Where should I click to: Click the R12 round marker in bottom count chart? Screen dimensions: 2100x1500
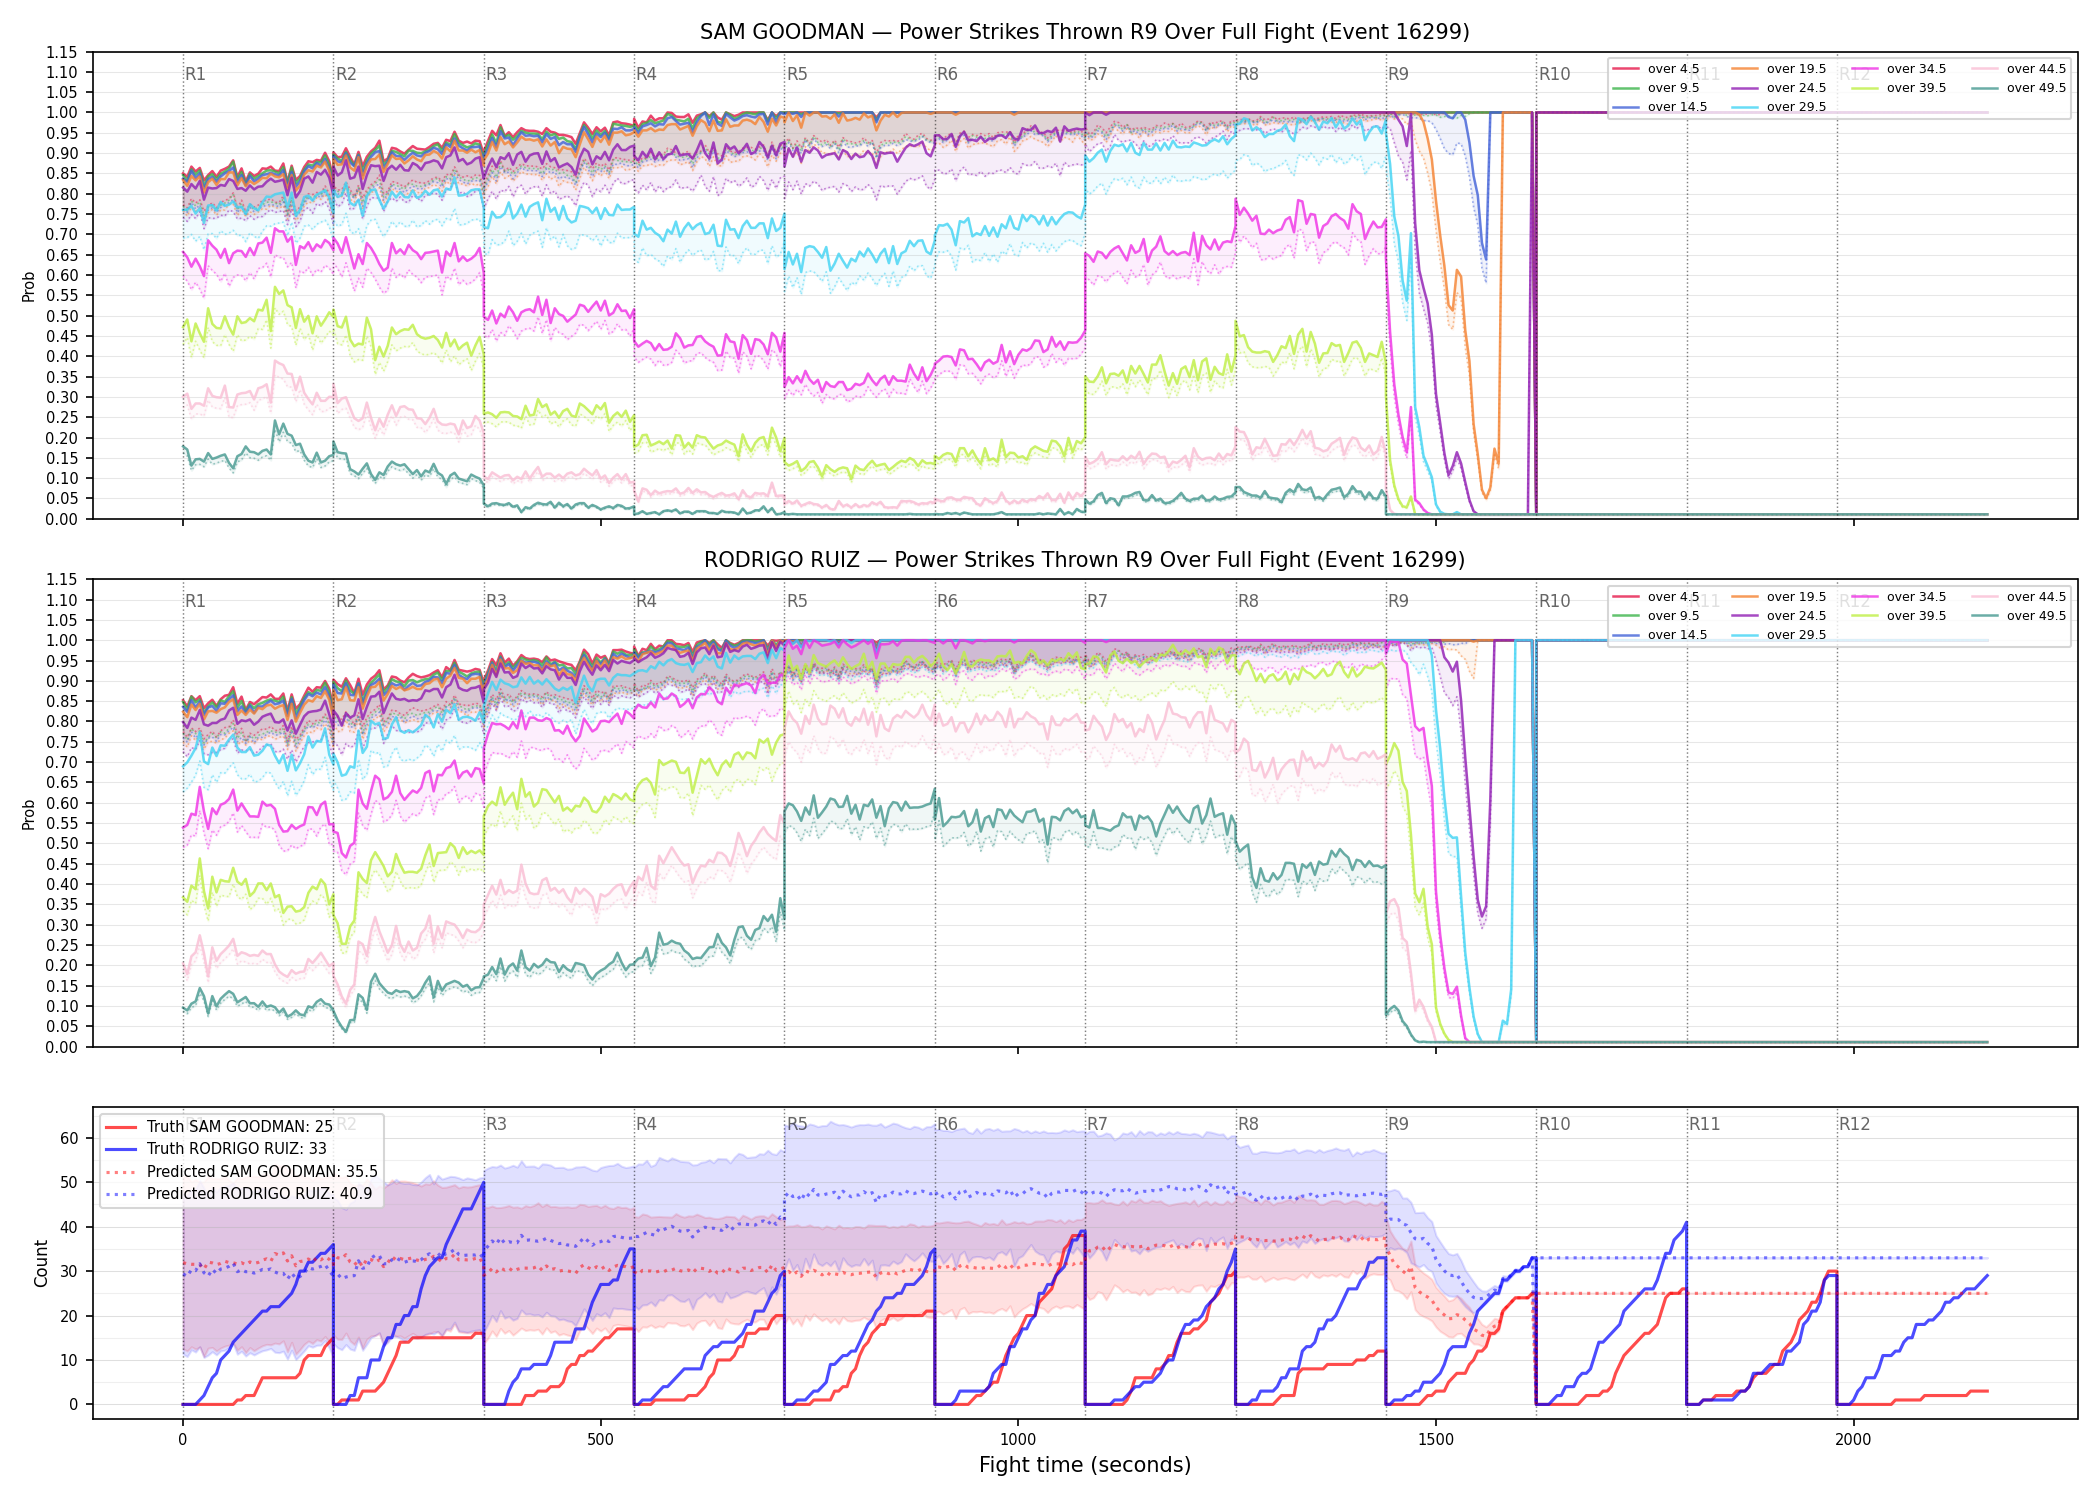[1854, 1124]
